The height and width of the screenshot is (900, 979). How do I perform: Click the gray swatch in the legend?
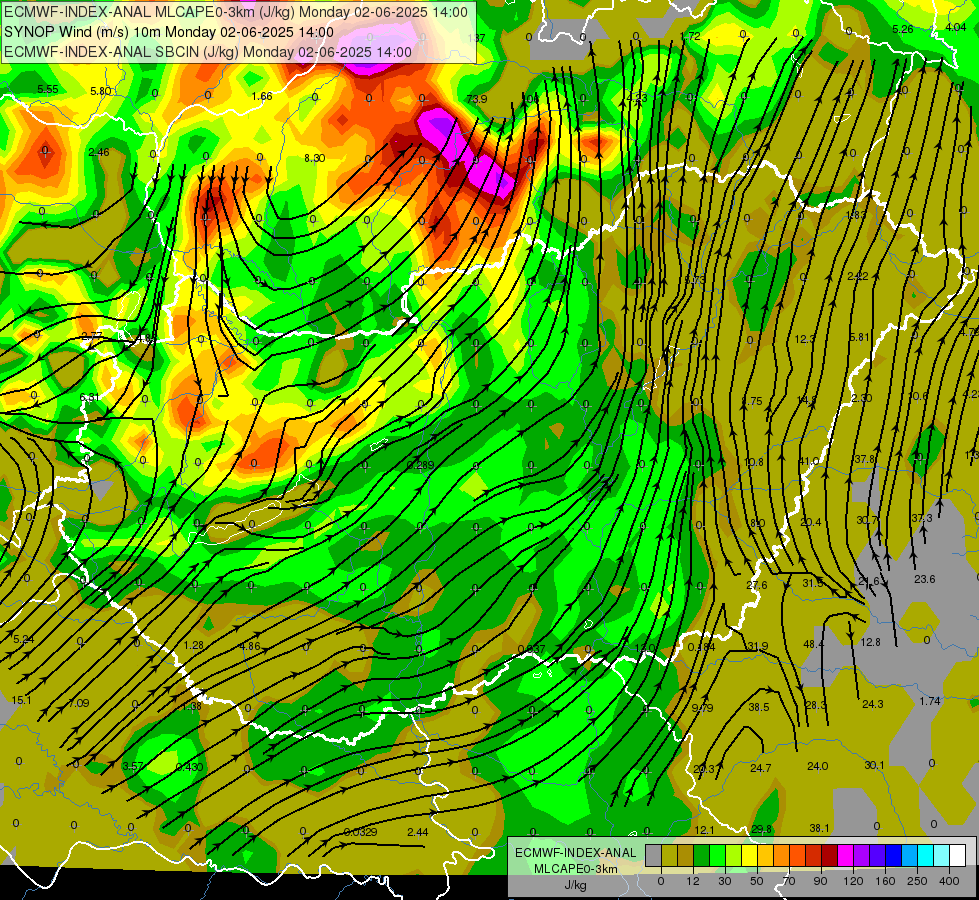click(x=653, y=856)
